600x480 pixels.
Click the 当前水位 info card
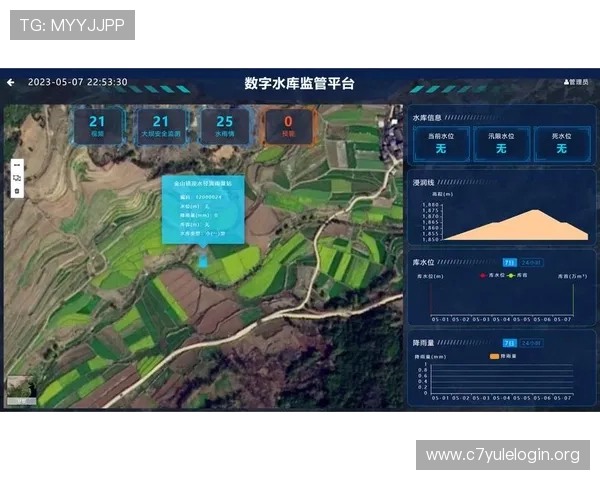click(x=441, y=144)
